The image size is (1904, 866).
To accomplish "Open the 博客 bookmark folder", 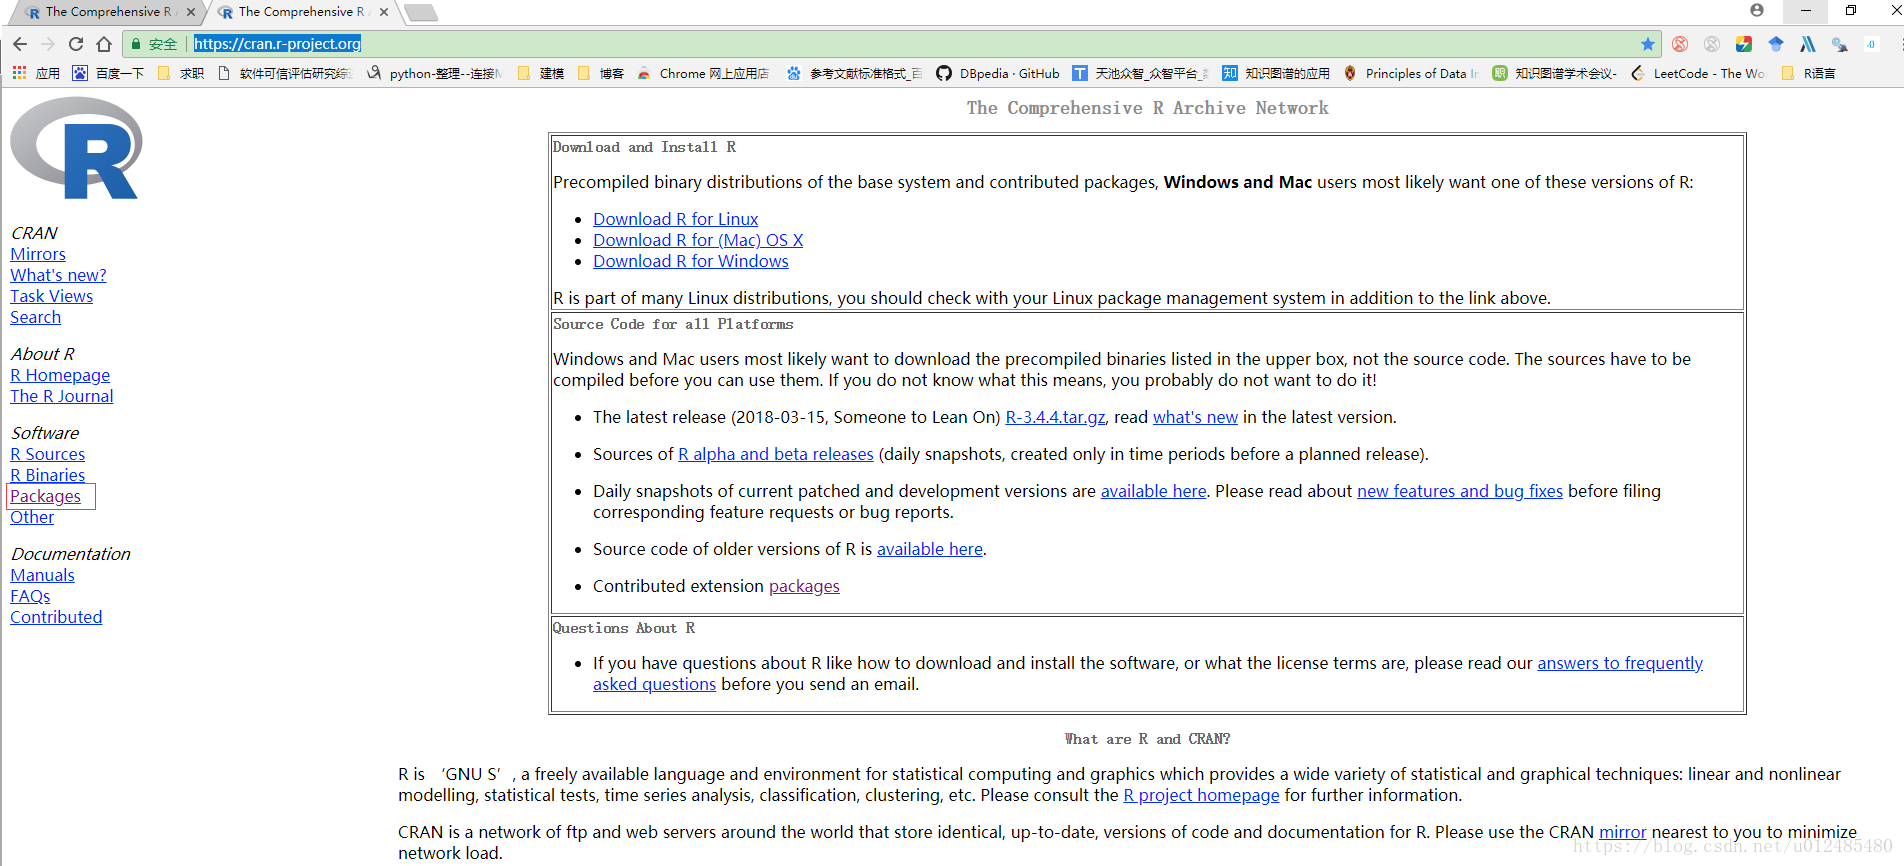I will 601,73.
